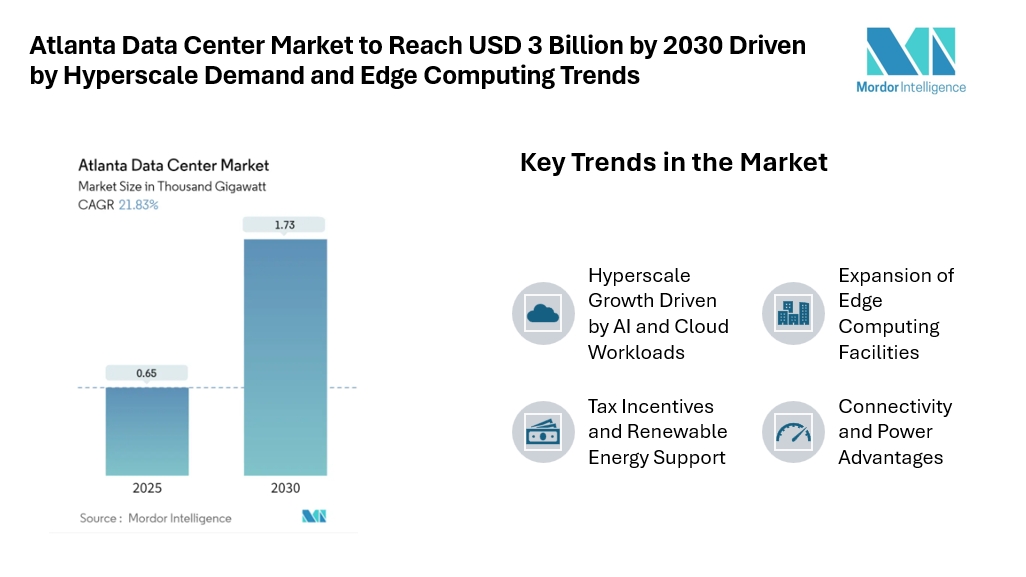Viewport: 1026px width, 577px height.
Task: Click the 'Mordor Intelligence' wordmark under the logo
Action: click(911, 87)
